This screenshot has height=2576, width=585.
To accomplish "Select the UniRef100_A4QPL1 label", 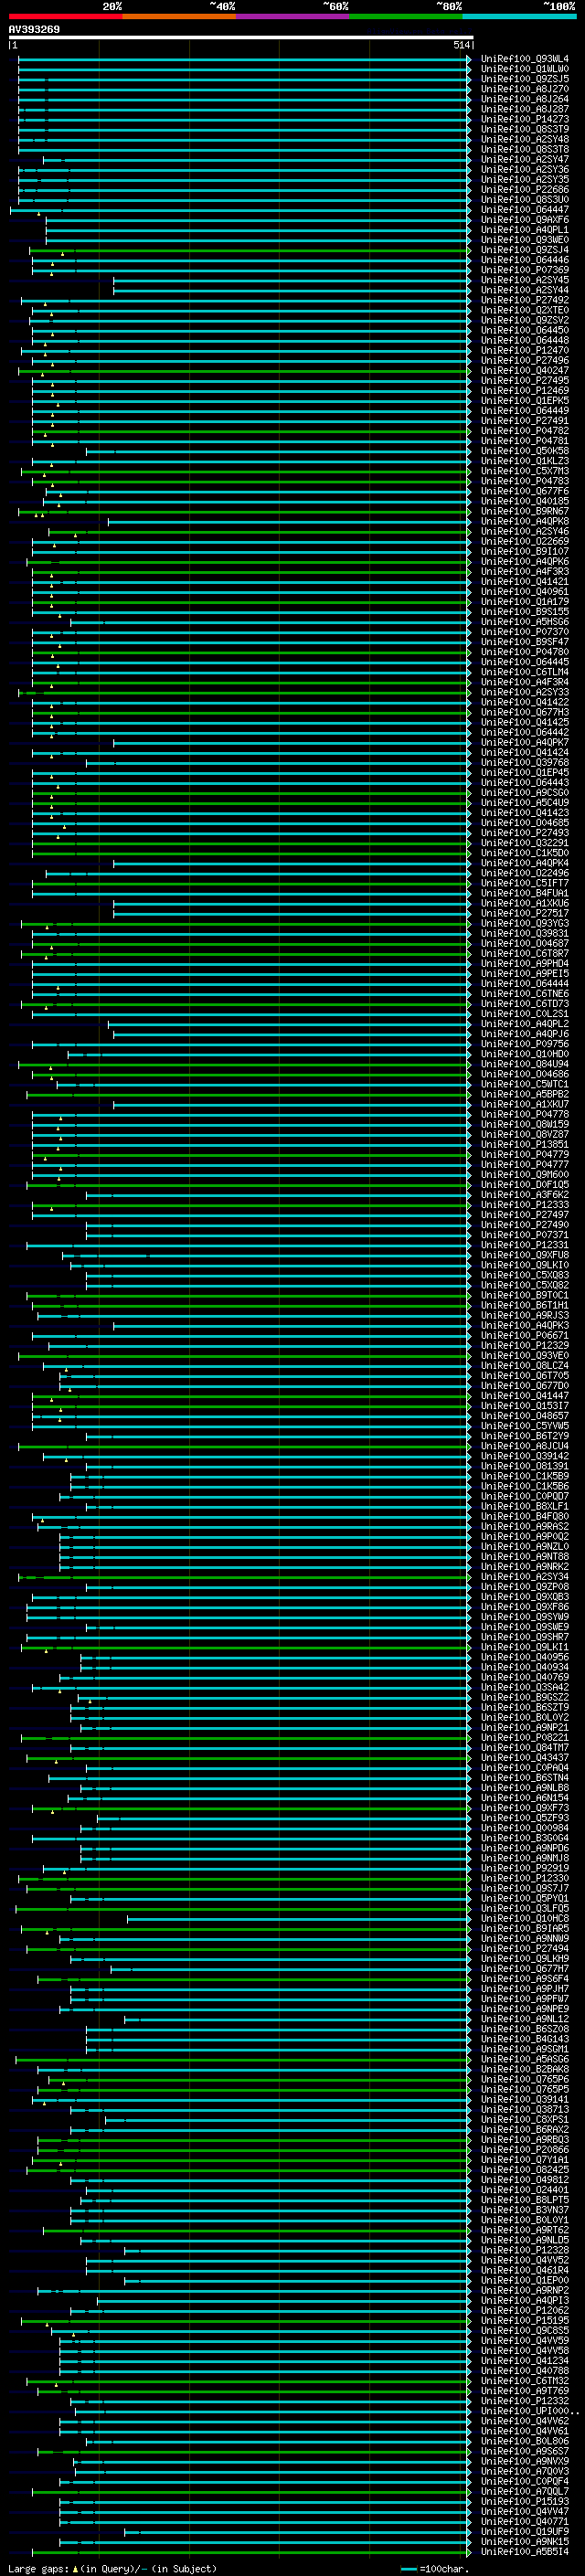I will click(x=525, y=230).
